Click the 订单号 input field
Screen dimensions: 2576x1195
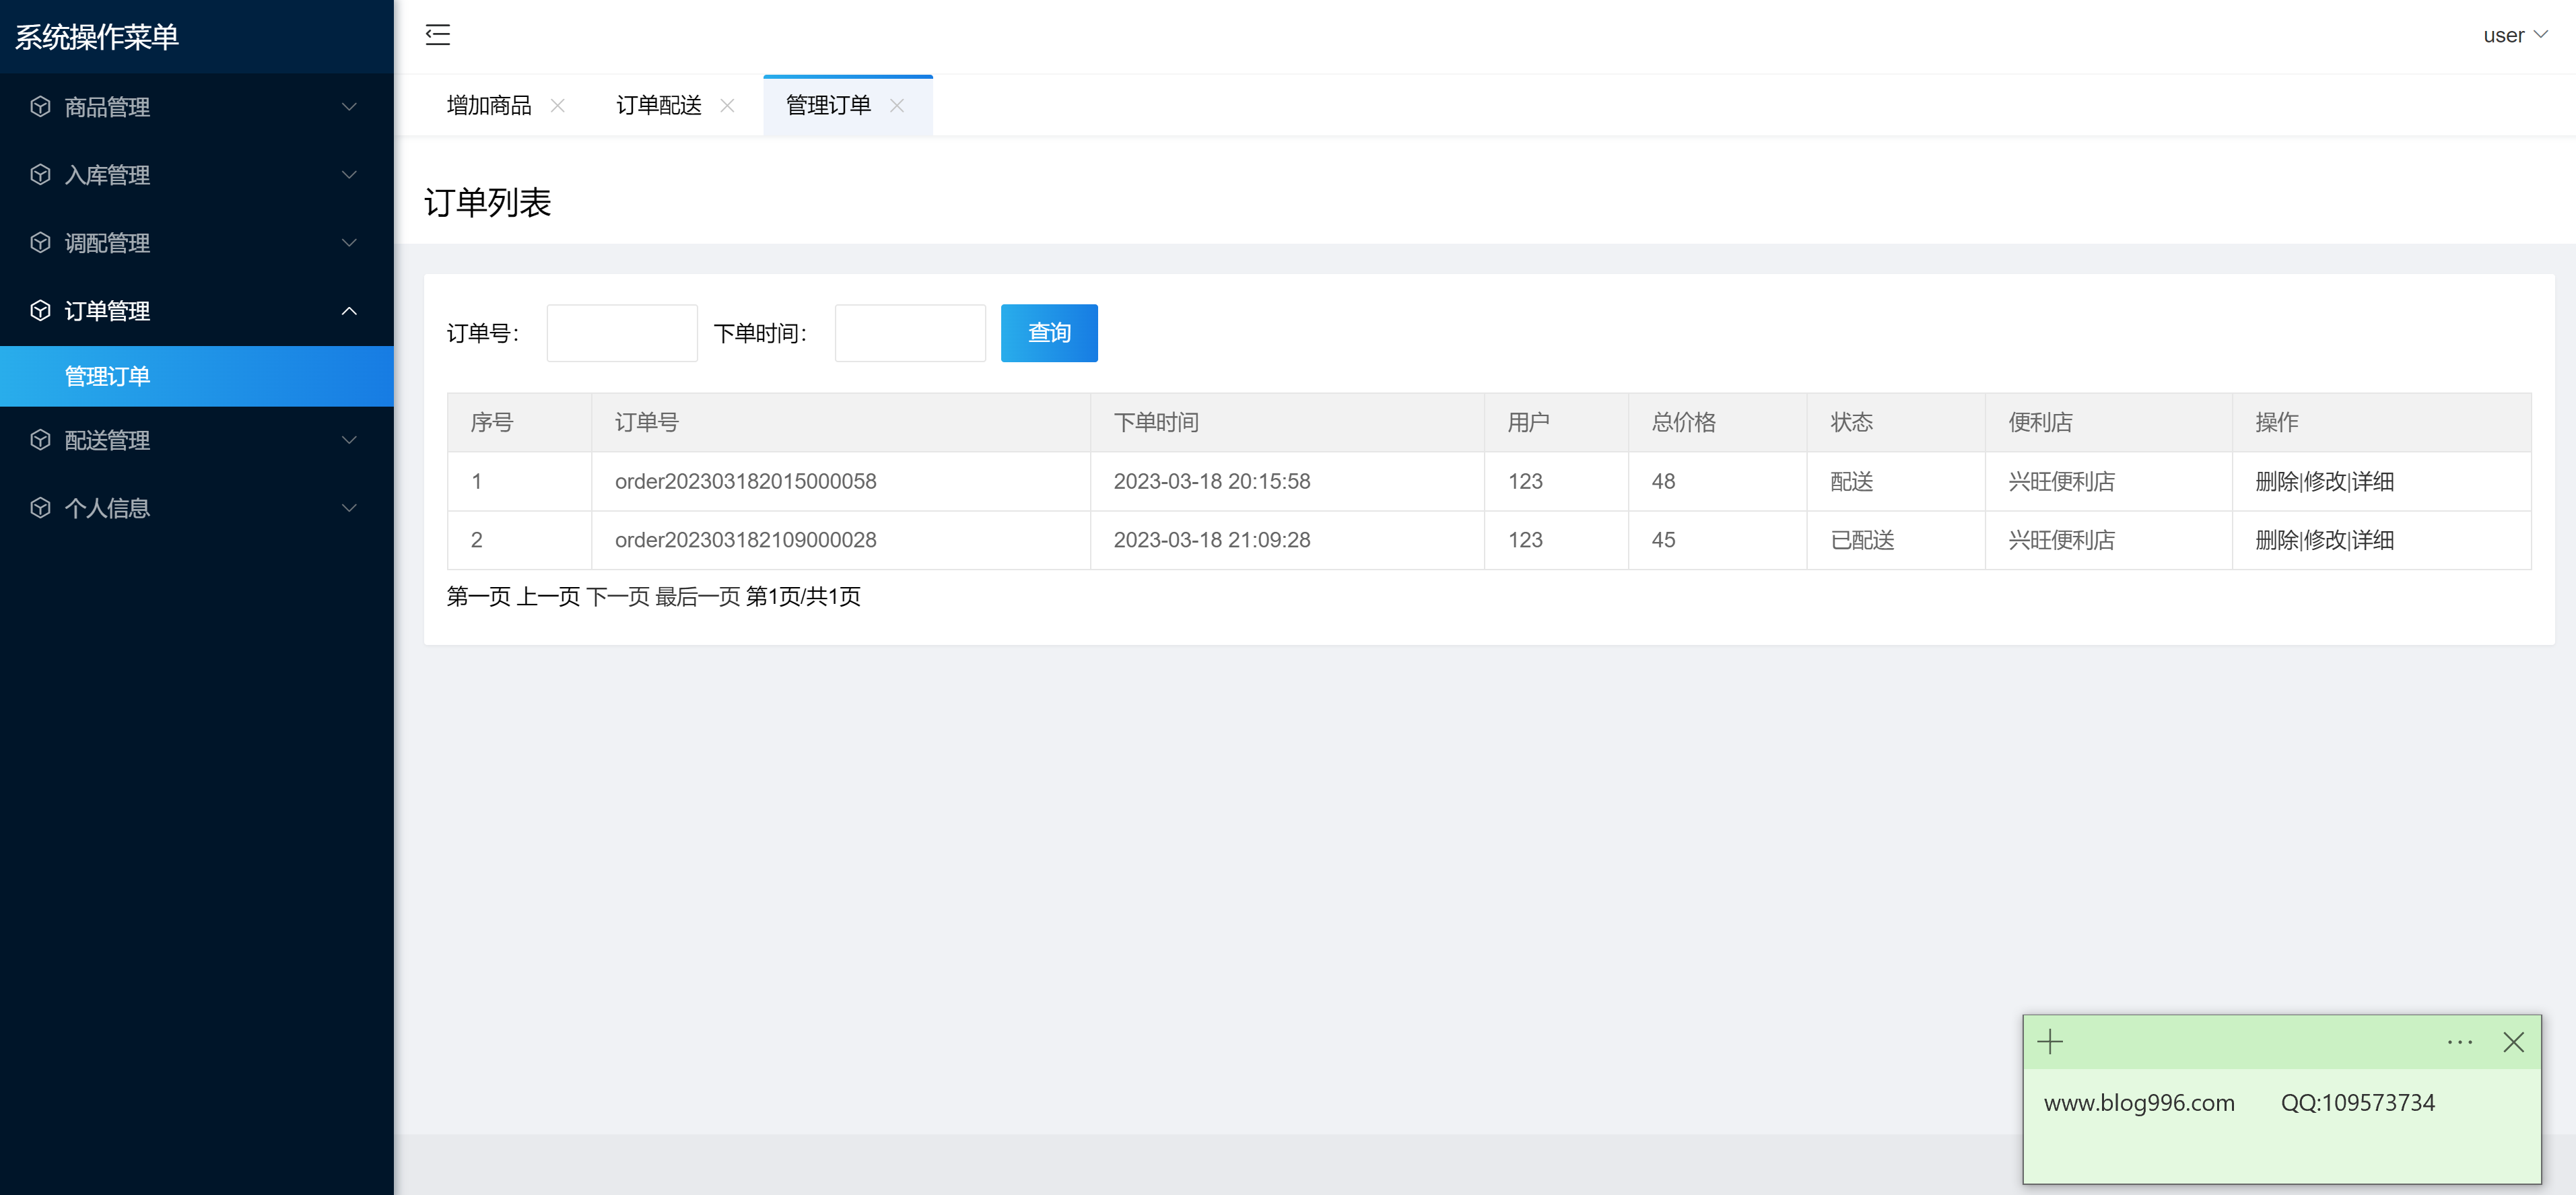[621, 332]
